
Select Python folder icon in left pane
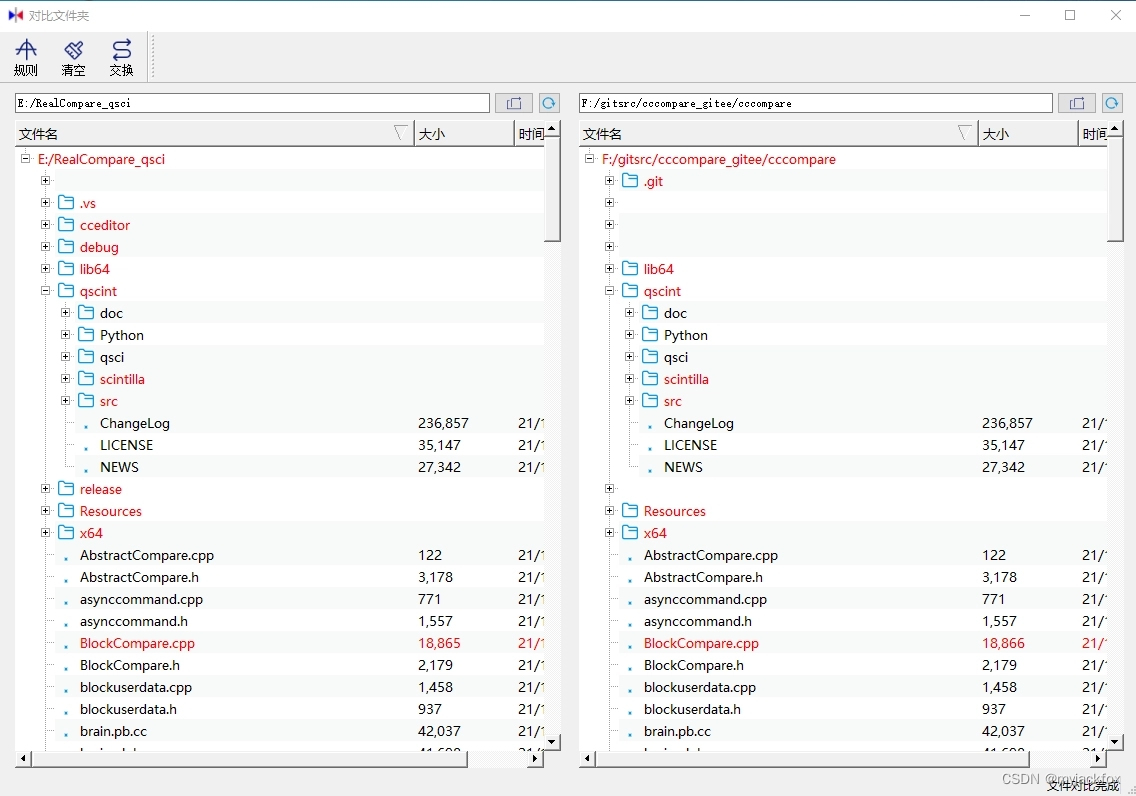pyautogui.click(x=86, y=335)
